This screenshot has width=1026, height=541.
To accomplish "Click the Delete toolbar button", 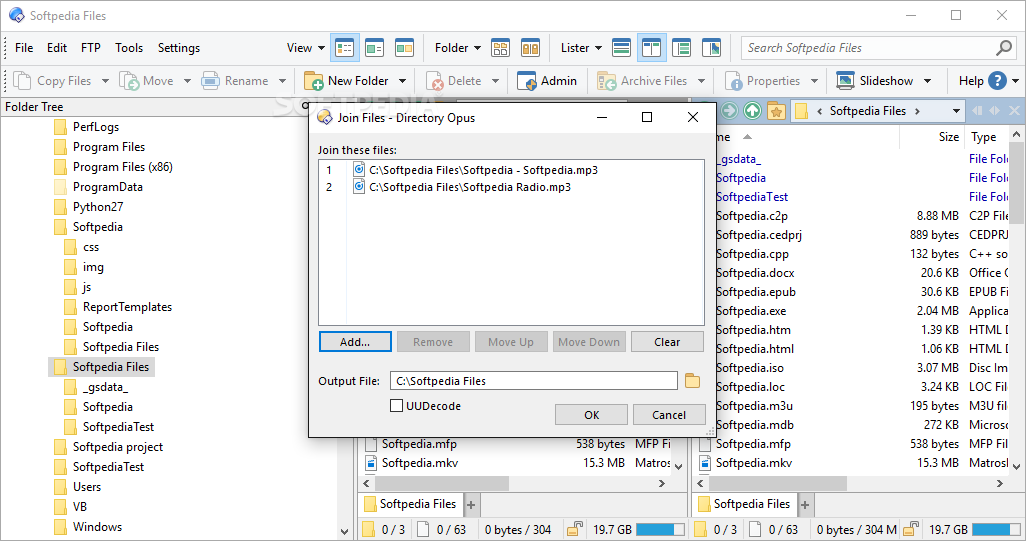I will tap(454, 81).
